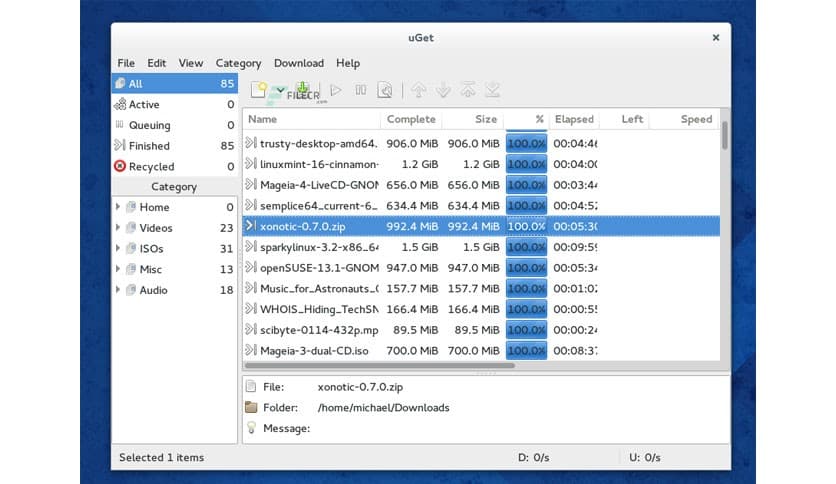Expand the Home category arrow

coord(118,207)
